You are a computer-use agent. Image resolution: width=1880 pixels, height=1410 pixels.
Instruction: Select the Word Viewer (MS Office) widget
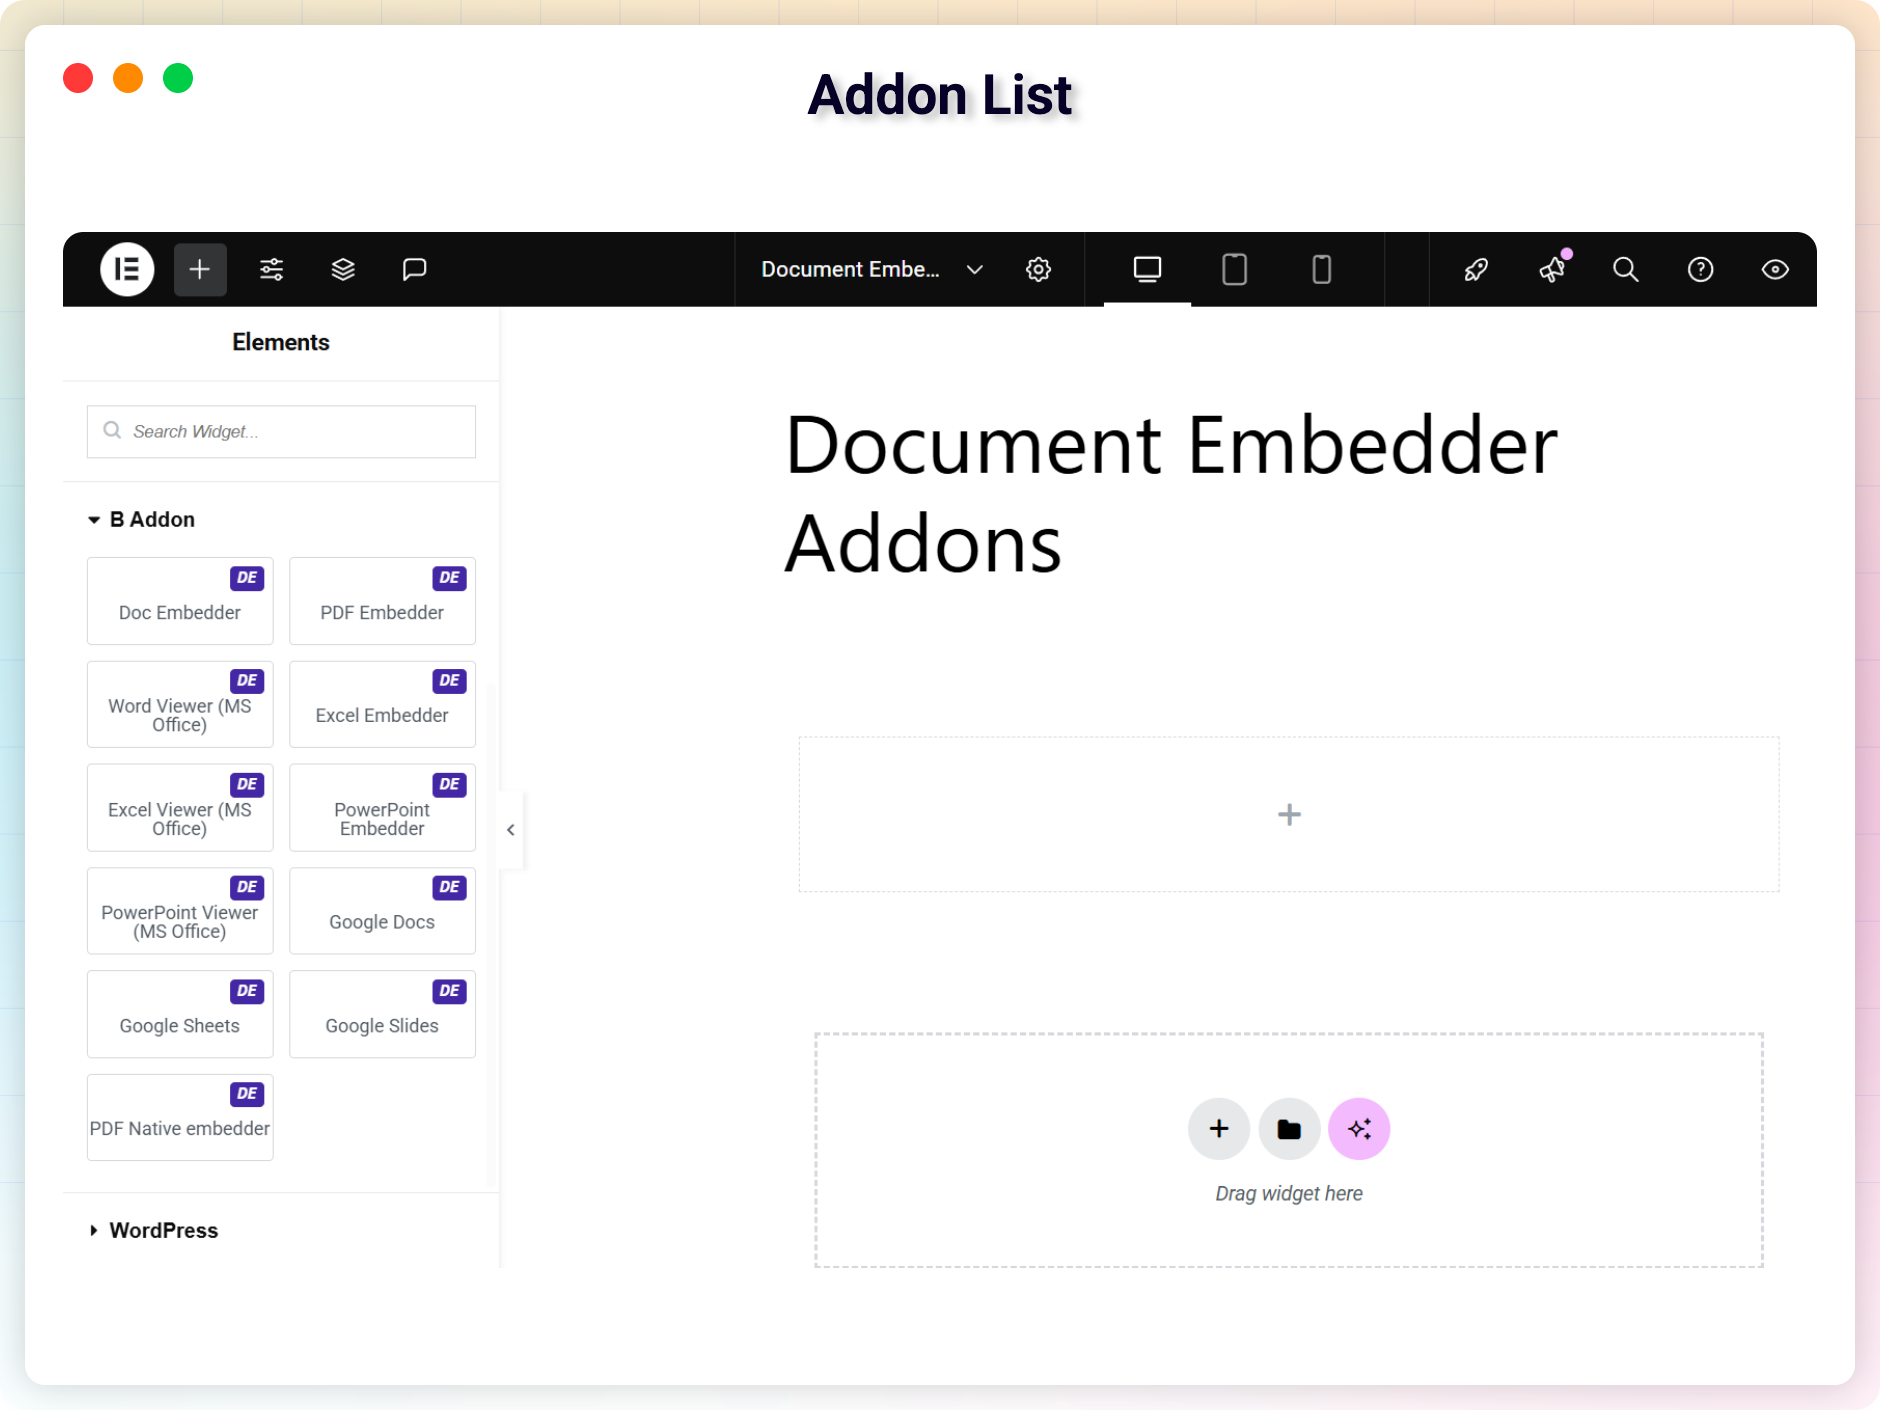(180, 704)
